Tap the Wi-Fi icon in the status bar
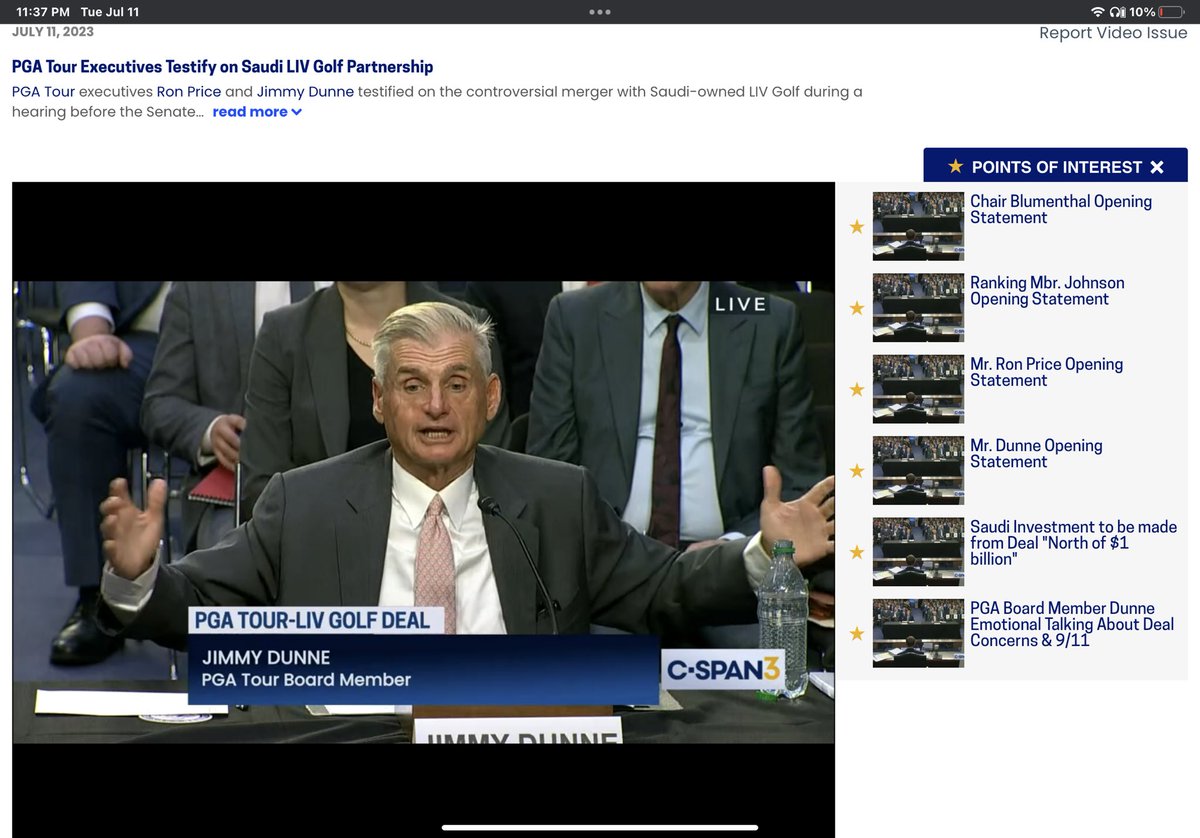The width and height of the screenshot is (1200, 838). pos(1098,12)
